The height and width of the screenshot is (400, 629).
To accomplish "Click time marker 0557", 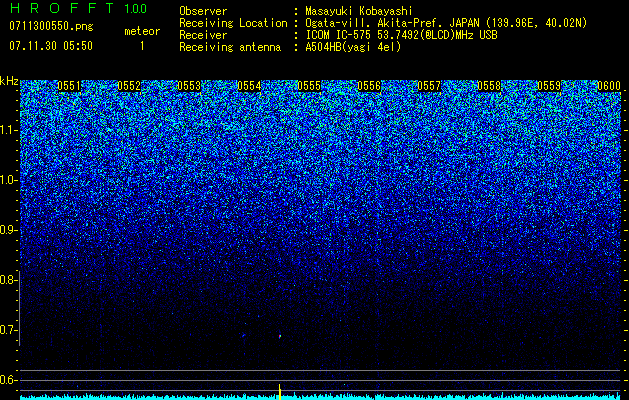I will point(429,86).
